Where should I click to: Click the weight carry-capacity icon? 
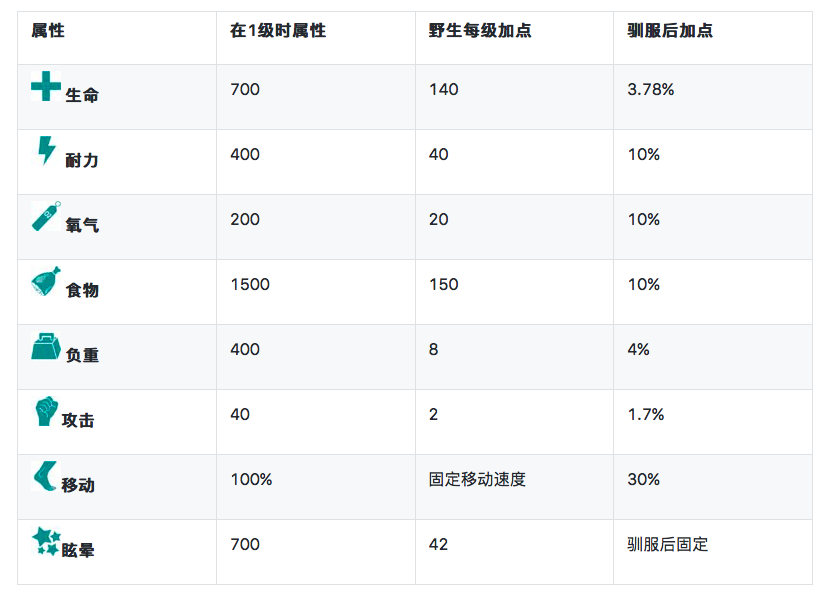(46, 346)
